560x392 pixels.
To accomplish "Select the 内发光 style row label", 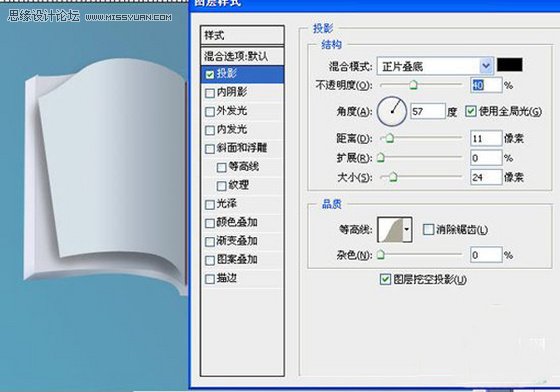I will coord(232,129).
